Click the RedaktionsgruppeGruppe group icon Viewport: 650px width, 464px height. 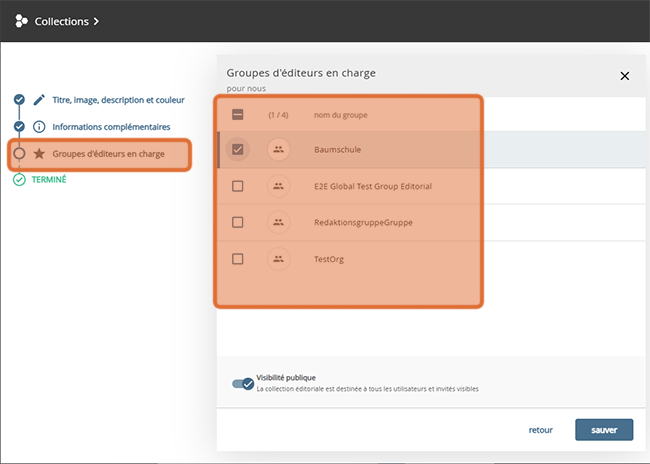coord(278,222)
